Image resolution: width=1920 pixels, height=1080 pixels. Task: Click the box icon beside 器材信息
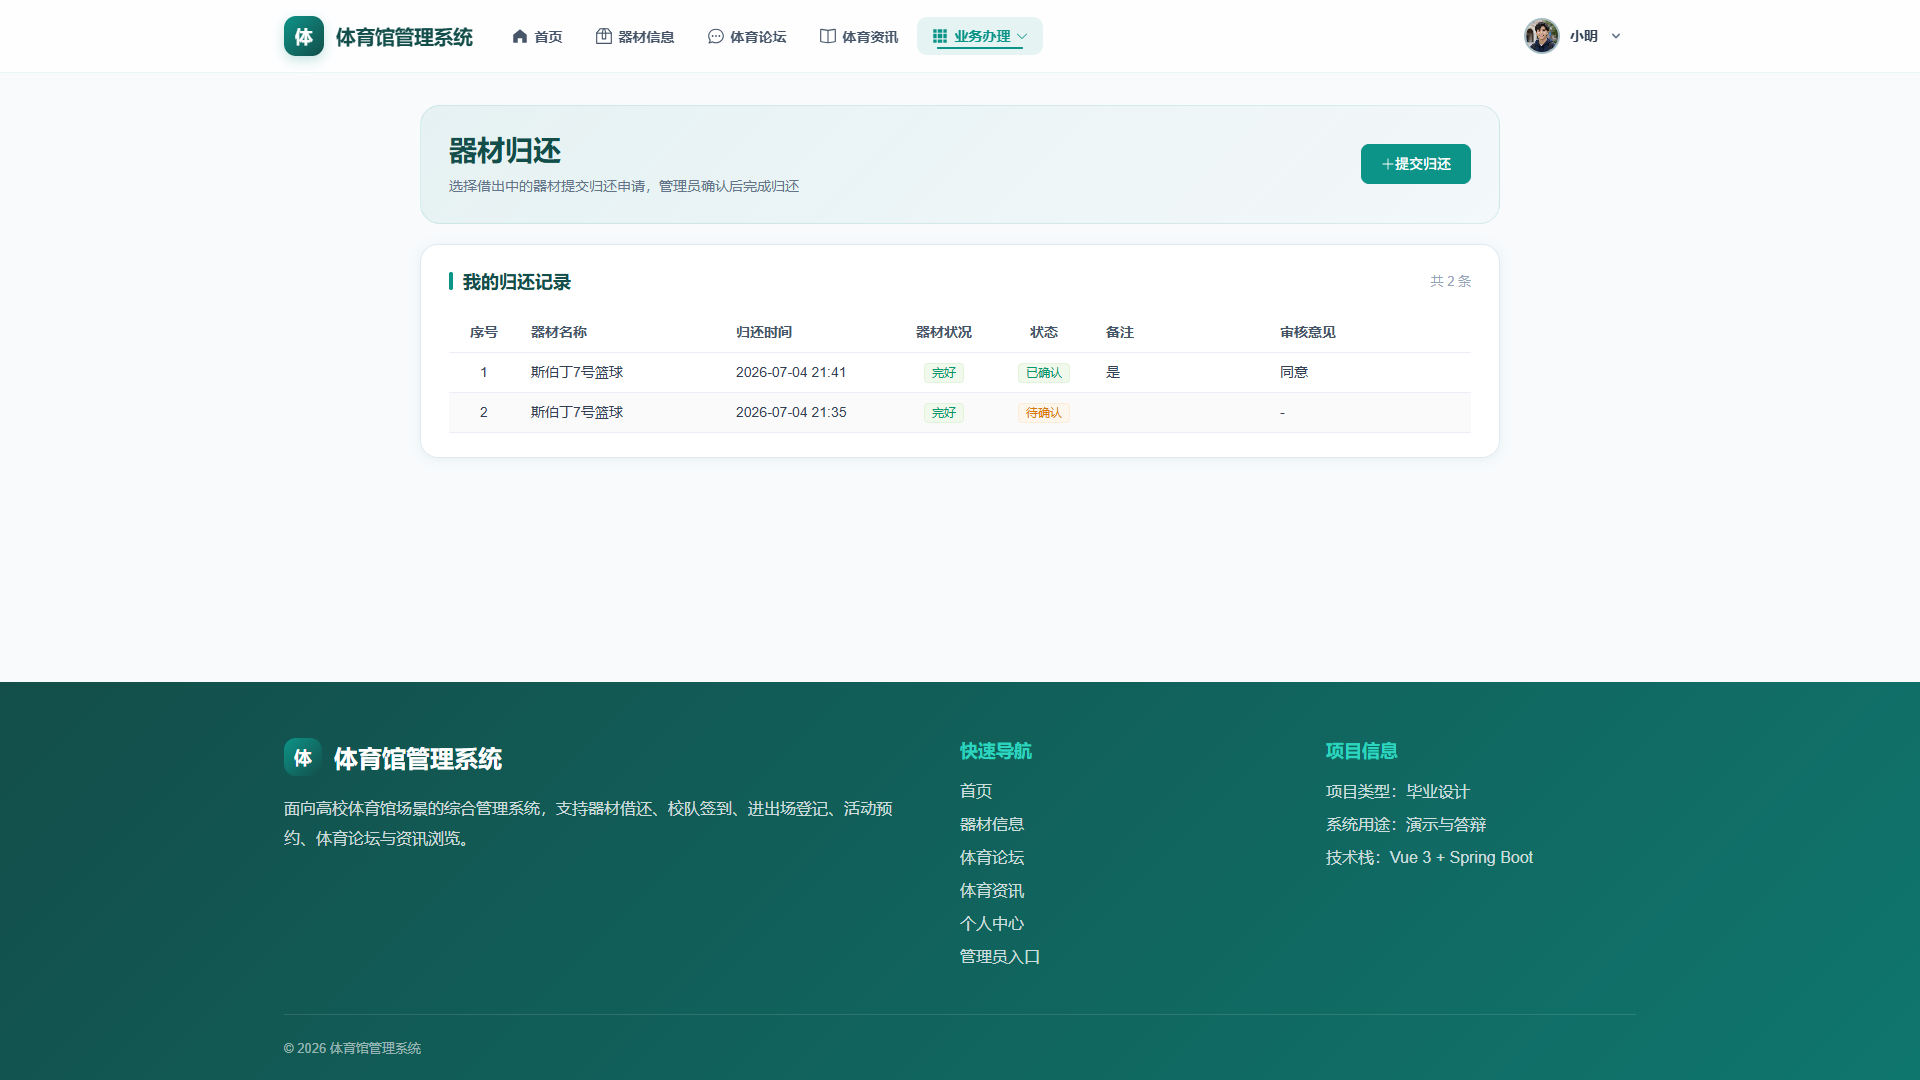[x=604, y=36]
